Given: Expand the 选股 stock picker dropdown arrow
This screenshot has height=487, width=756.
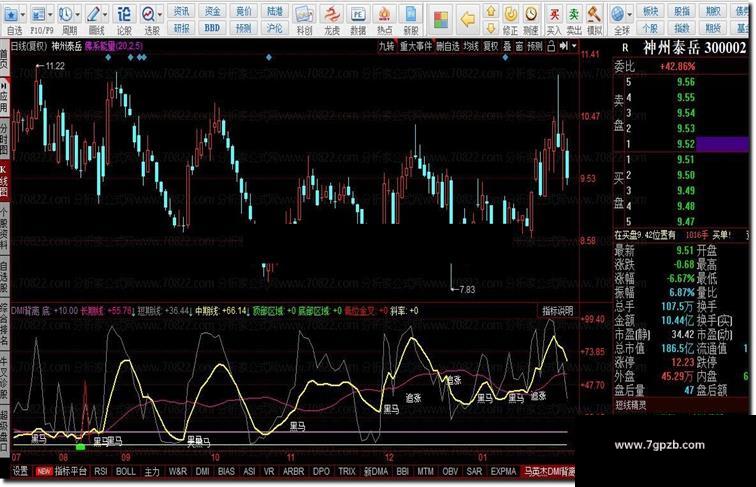Looking at the screenshot, I should (x=160, y=14).
